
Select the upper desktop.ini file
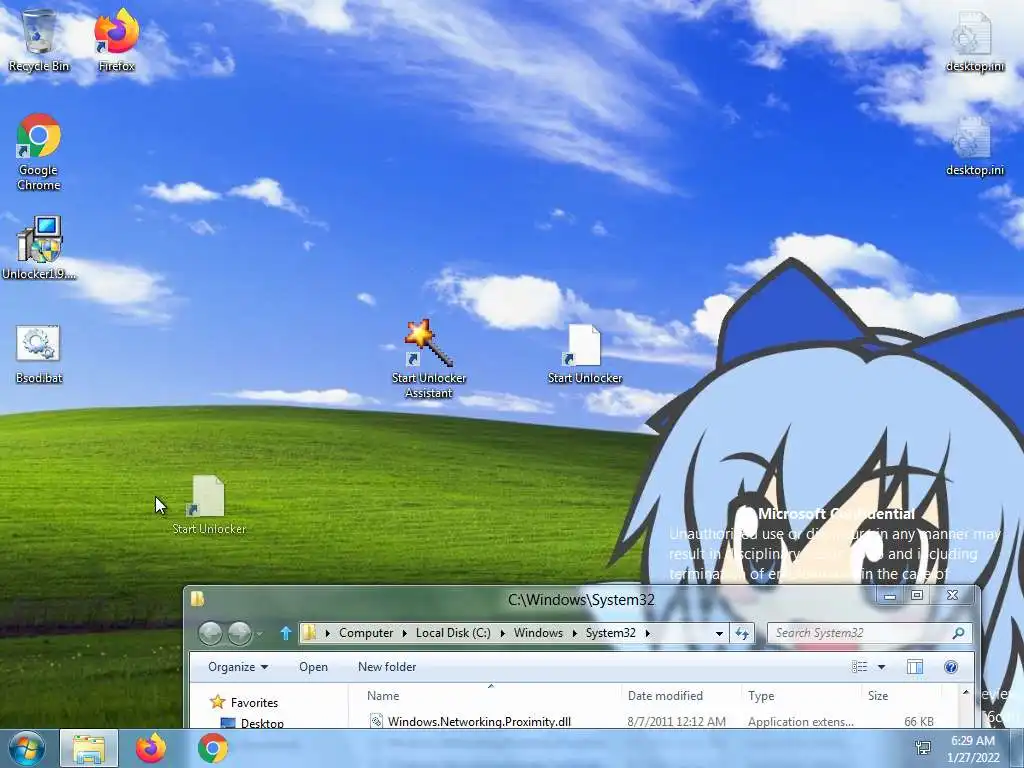tap(974, 42)
